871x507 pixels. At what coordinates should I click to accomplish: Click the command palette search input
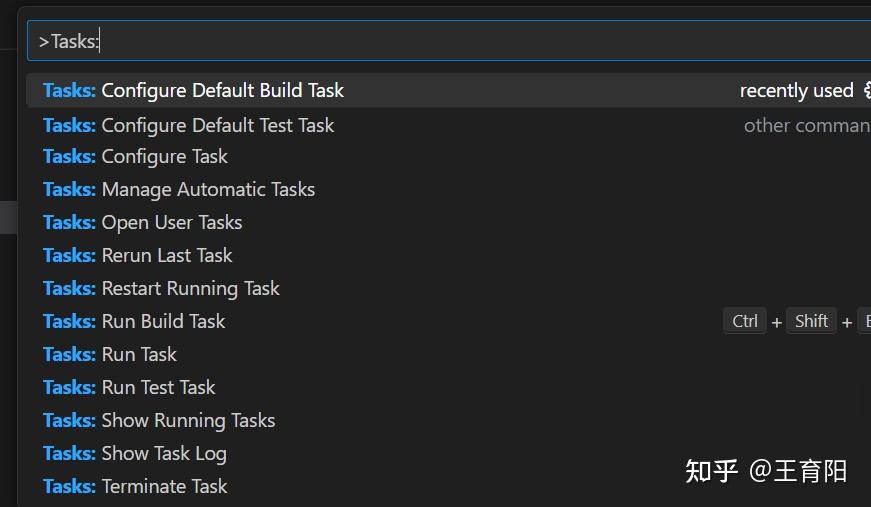tap(450, 41)
